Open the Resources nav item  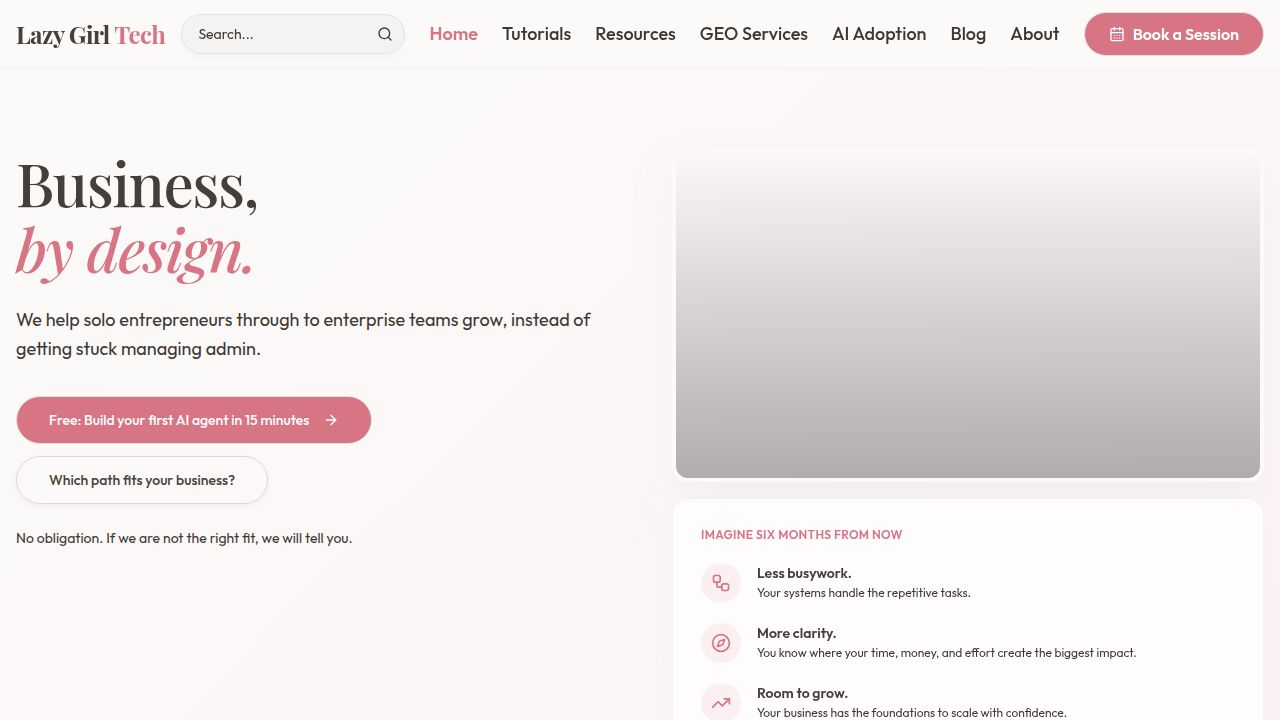(635, 34)
